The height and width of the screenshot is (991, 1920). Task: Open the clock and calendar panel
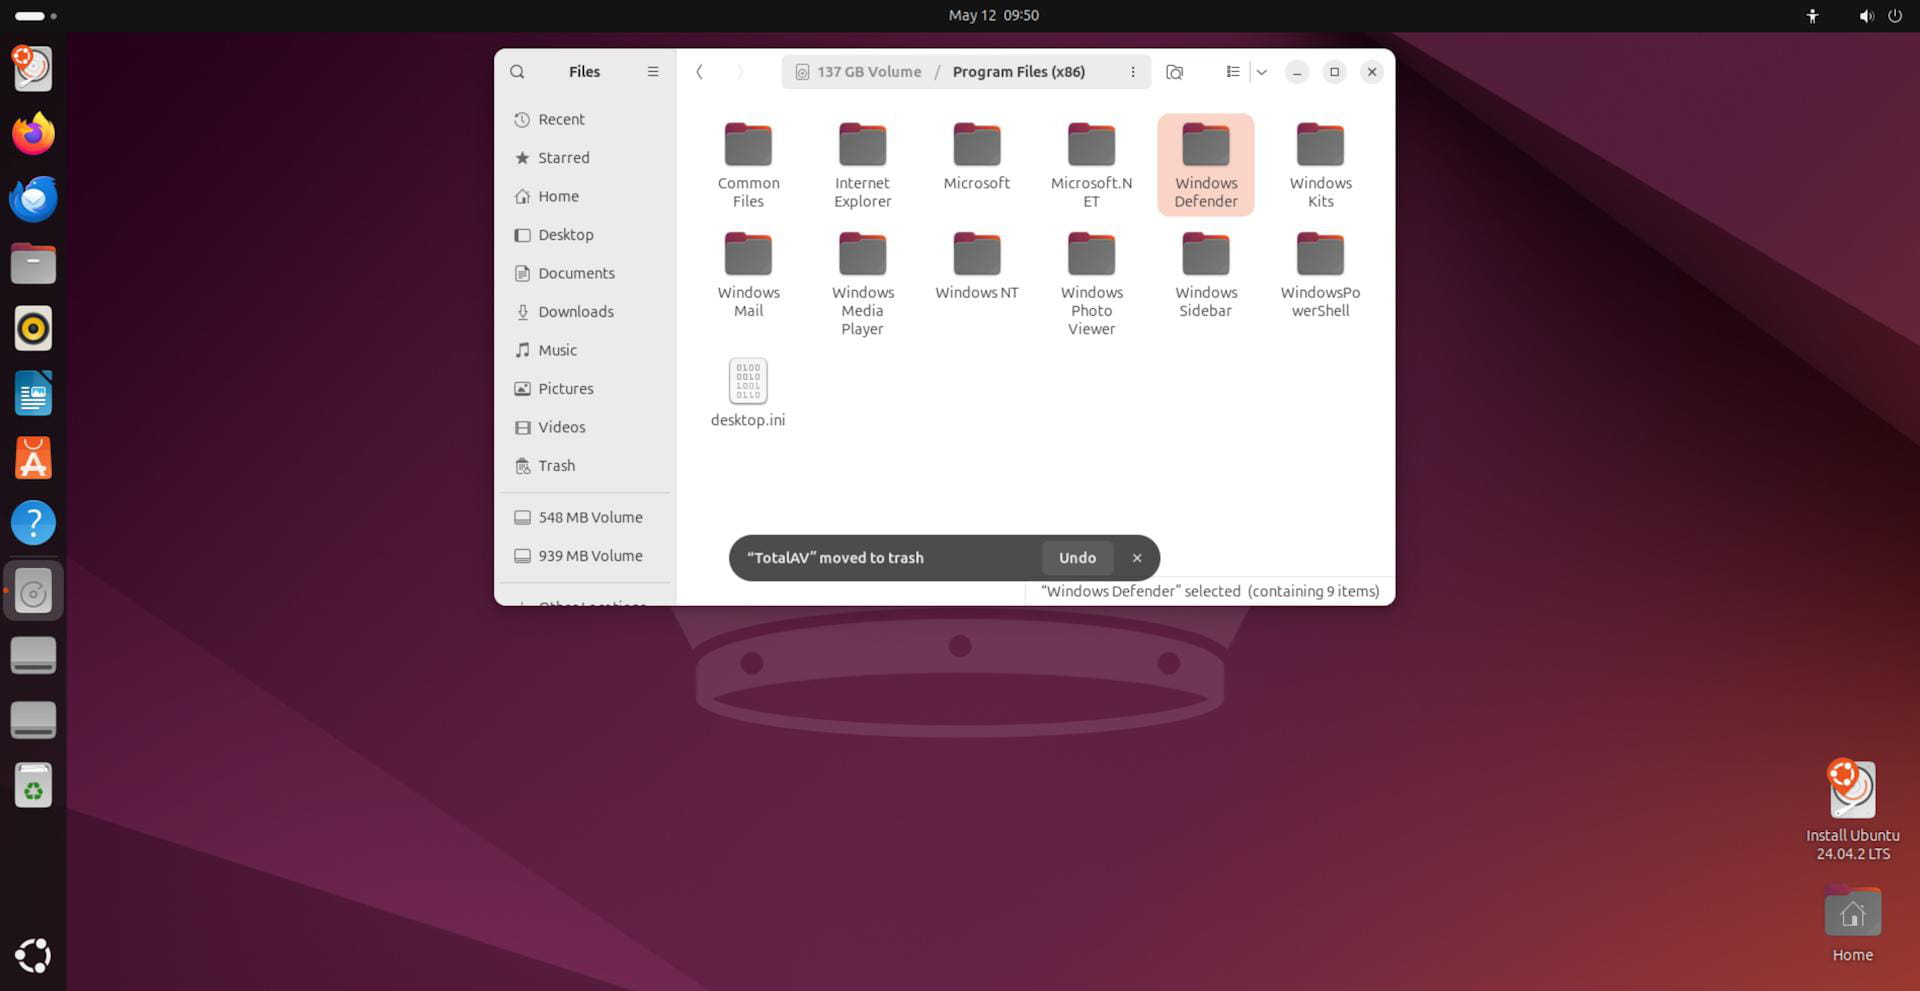(x=993, y=15)
